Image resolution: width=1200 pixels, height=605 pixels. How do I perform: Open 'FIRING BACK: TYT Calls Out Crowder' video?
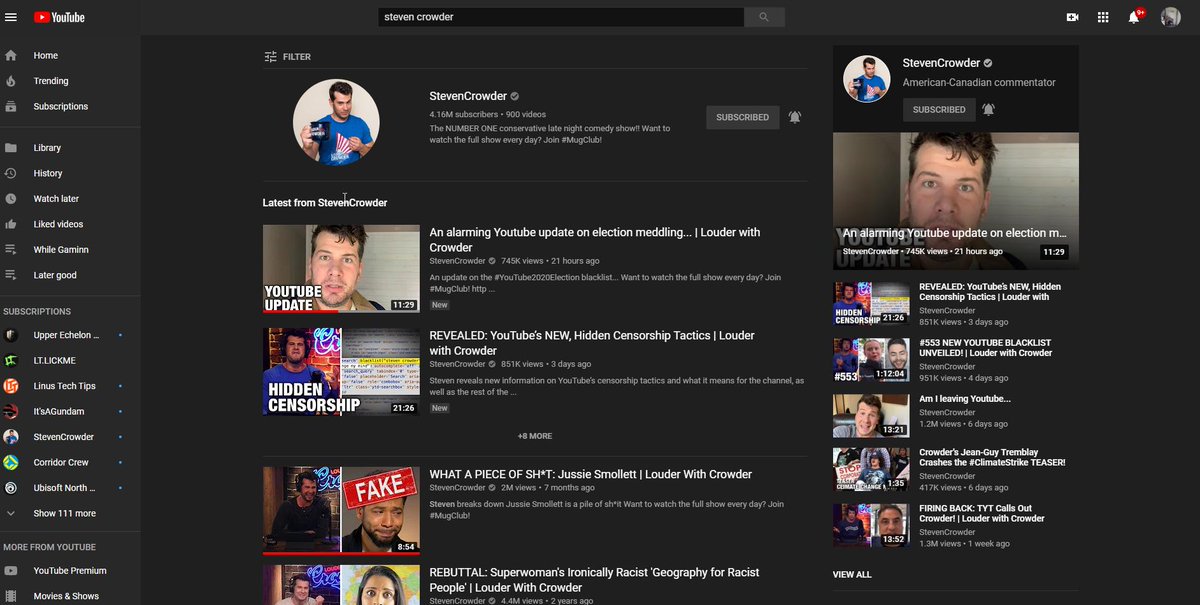click(x=982, y=513)
